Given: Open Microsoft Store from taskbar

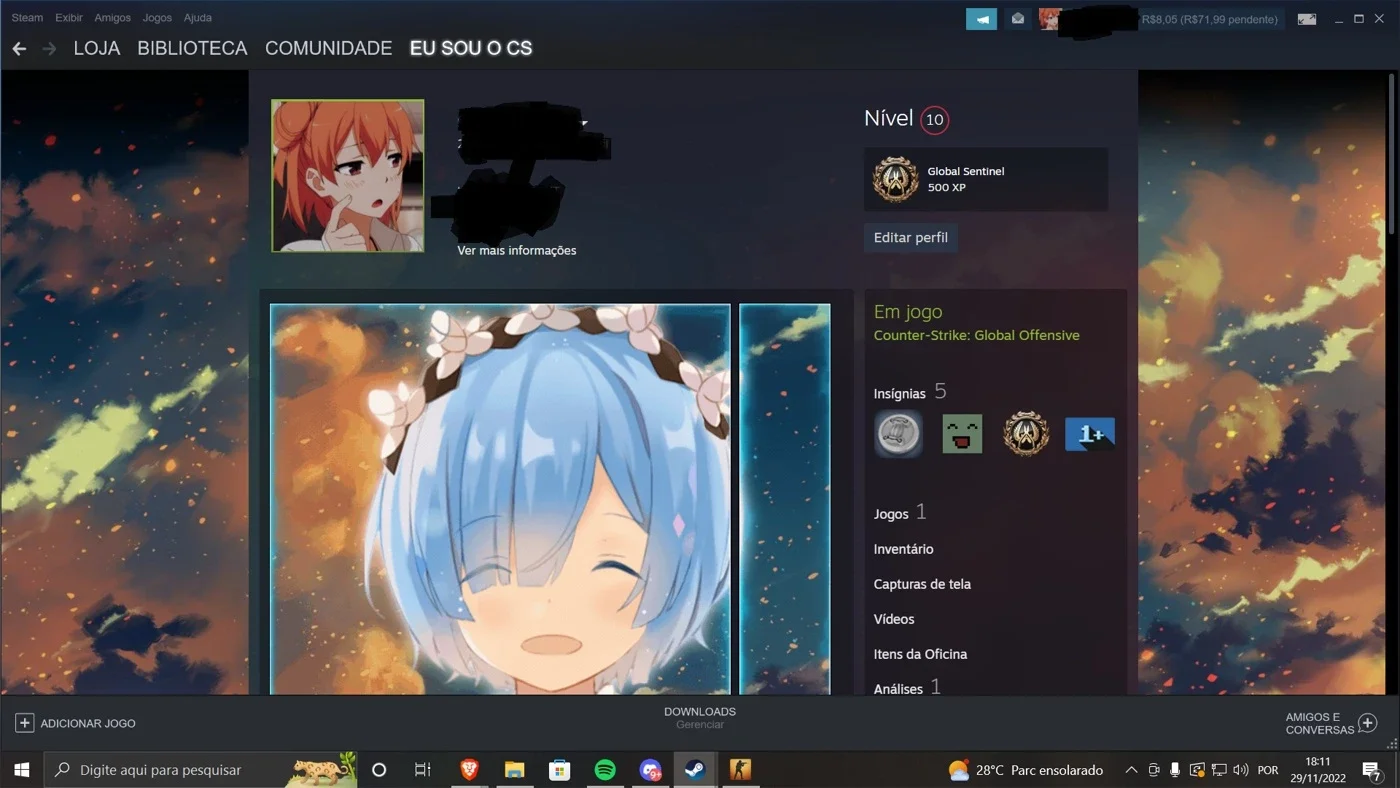Looking at the screenshot, I should pyautogui.click(x=560, y=770).
